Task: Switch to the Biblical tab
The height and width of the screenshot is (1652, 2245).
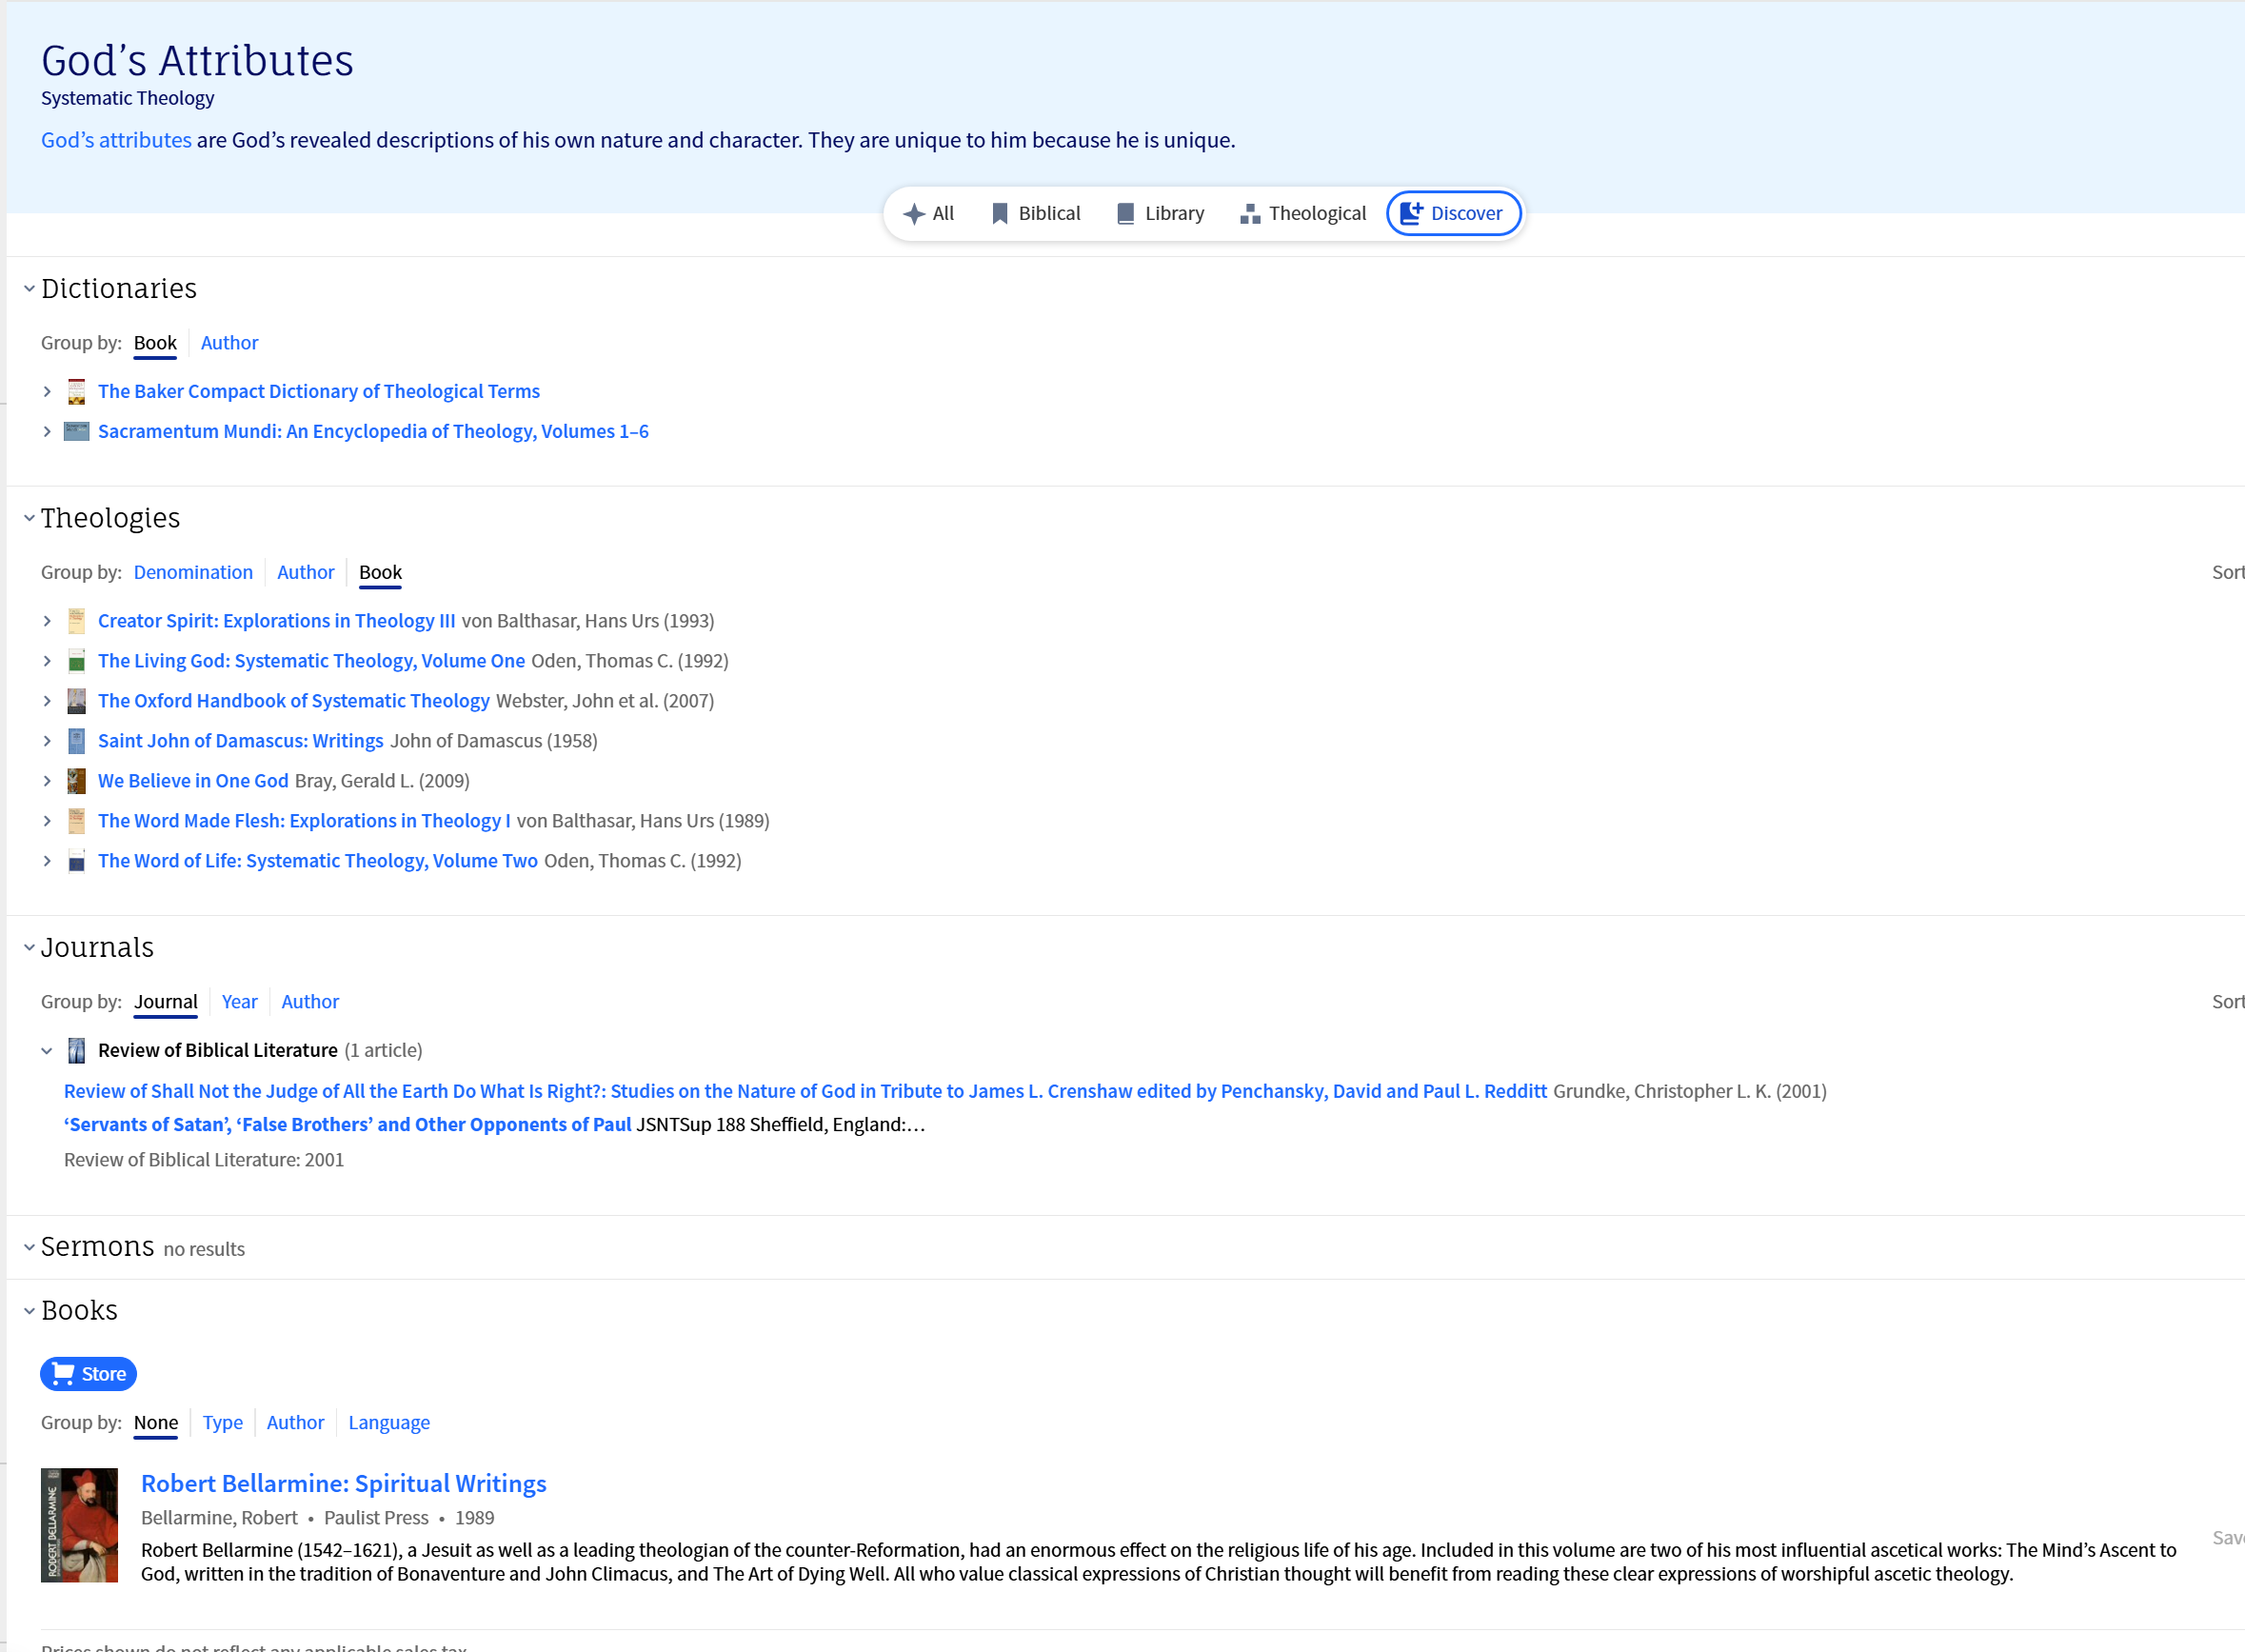Action: pos(1035,213)
